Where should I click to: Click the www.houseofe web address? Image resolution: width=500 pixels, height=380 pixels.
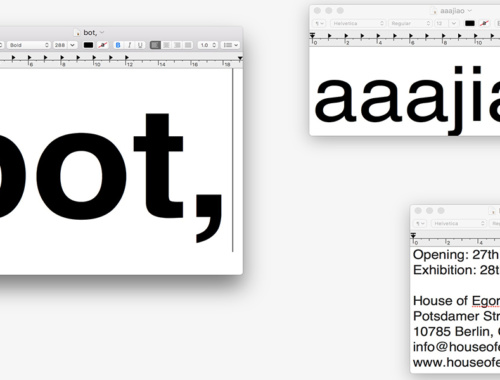456,362
